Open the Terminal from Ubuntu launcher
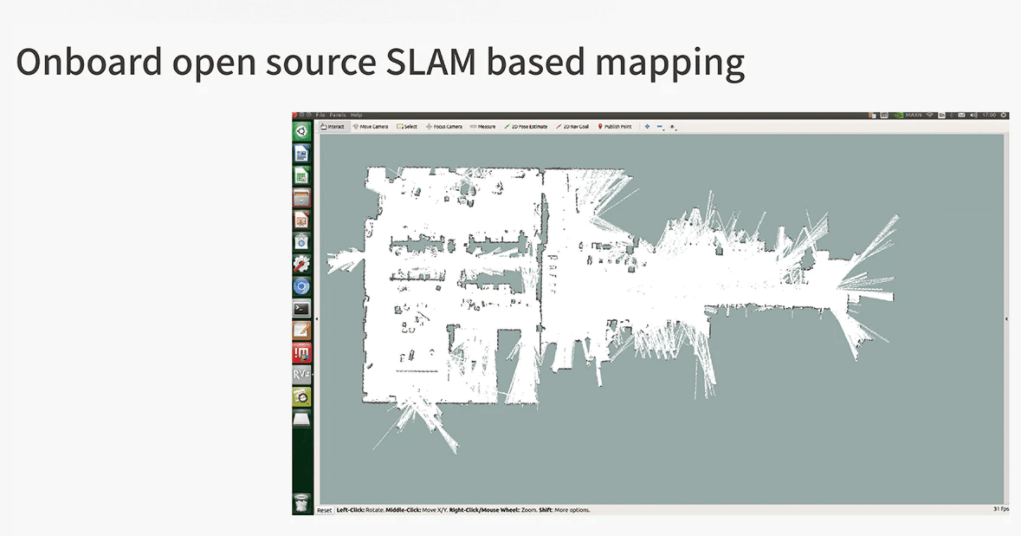1021x536 pixels. click(301, 309)
